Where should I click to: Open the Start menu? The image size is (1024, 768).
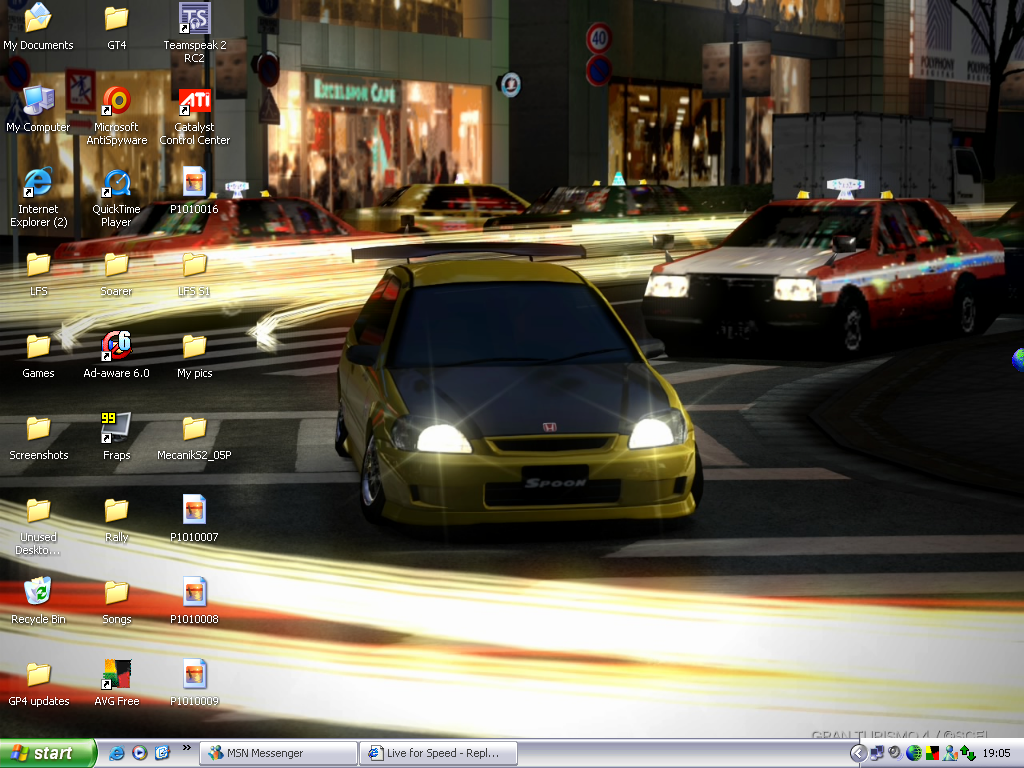[48, 753]
